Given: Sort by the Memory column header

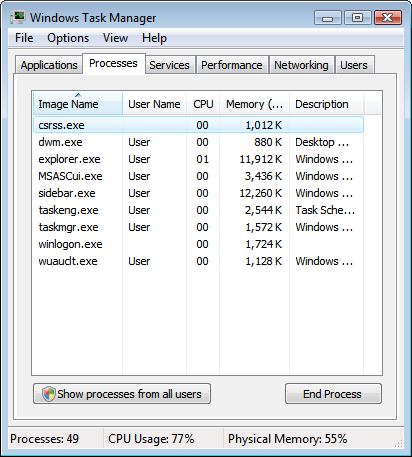Looking at the screenshot, I should click(254, 104).
